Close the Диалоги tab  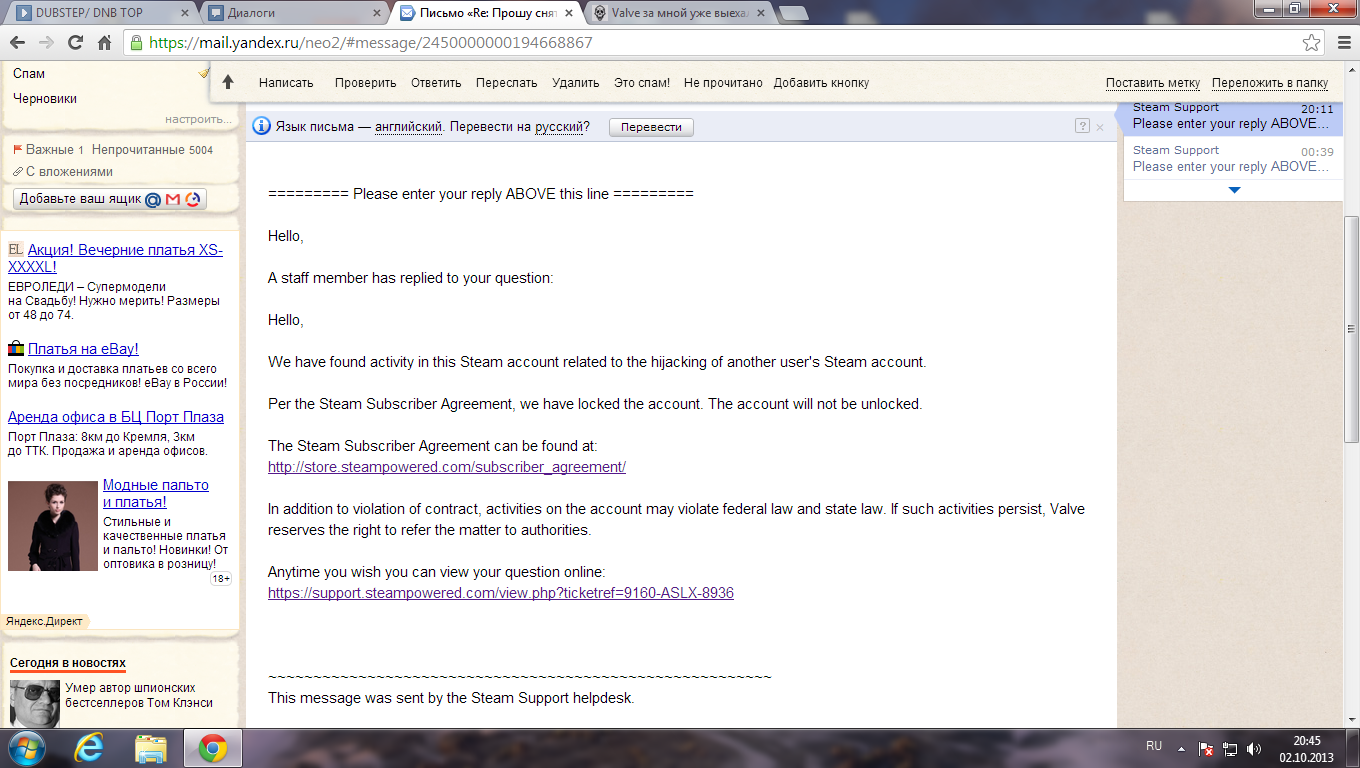click(378, 13)
